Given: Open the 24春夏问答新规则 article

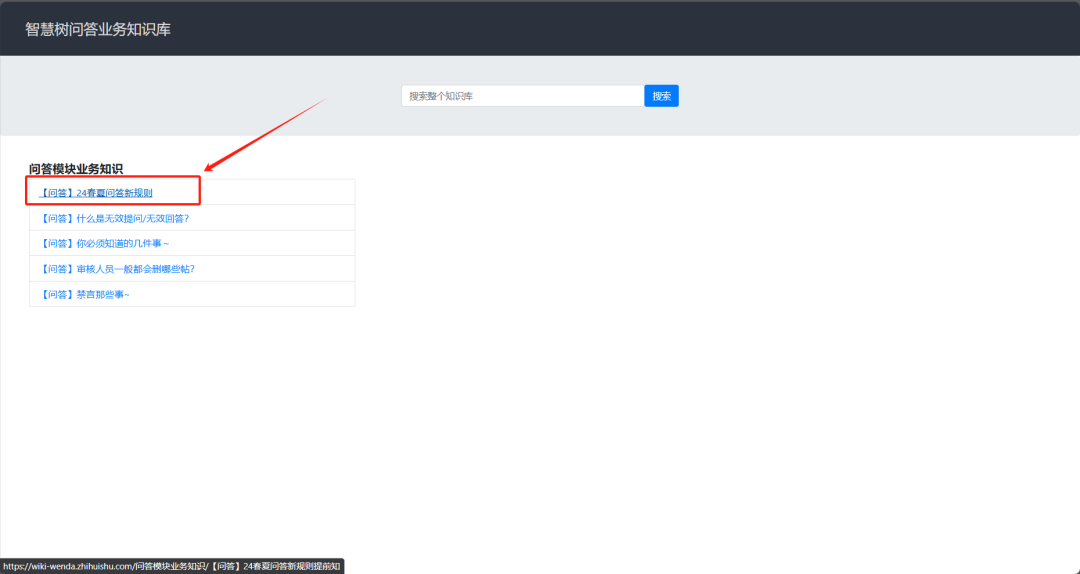Looking at the screenshot, I should point(96,193).
